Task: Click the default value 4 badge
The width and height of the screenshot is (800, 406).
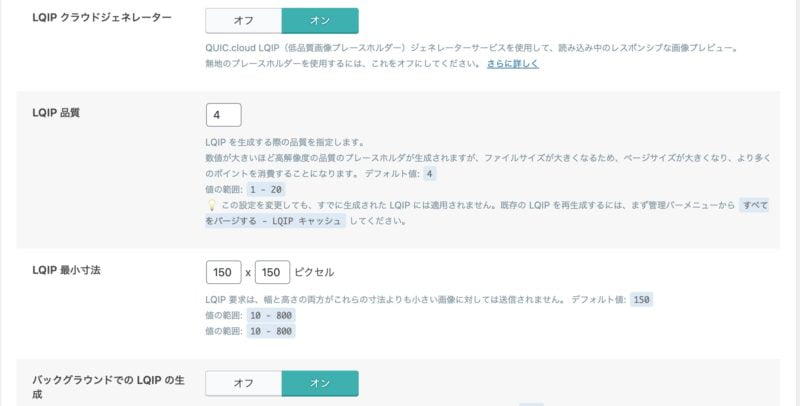Action: 430,173
